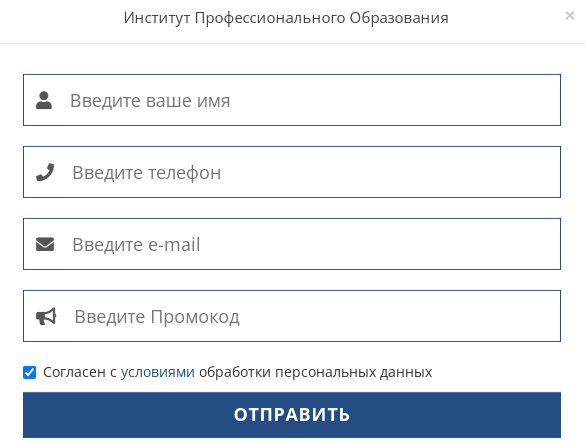Click the 'Институт Профессионального Образования' title
The height and width of the screenshot is (447, 585).
pos(286,18)
